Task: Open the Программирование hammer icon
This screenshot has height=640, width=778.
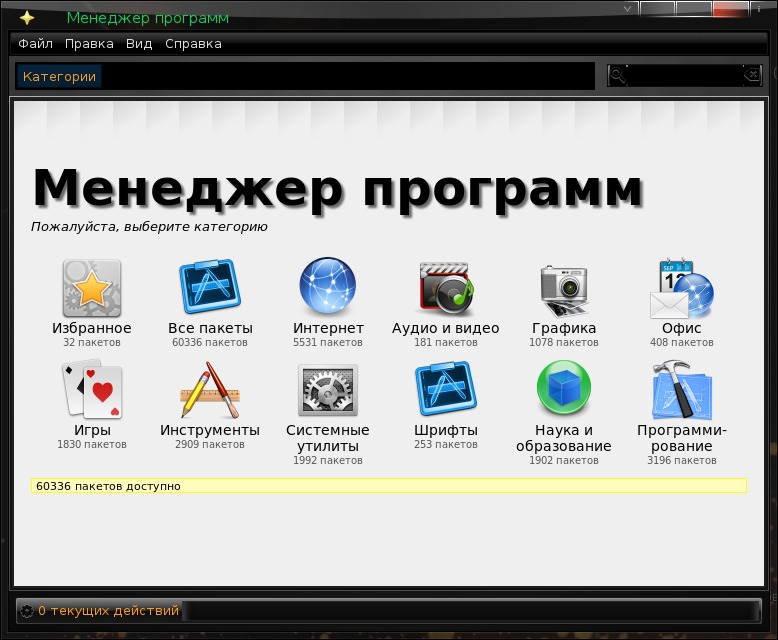Action: point(682,390)
